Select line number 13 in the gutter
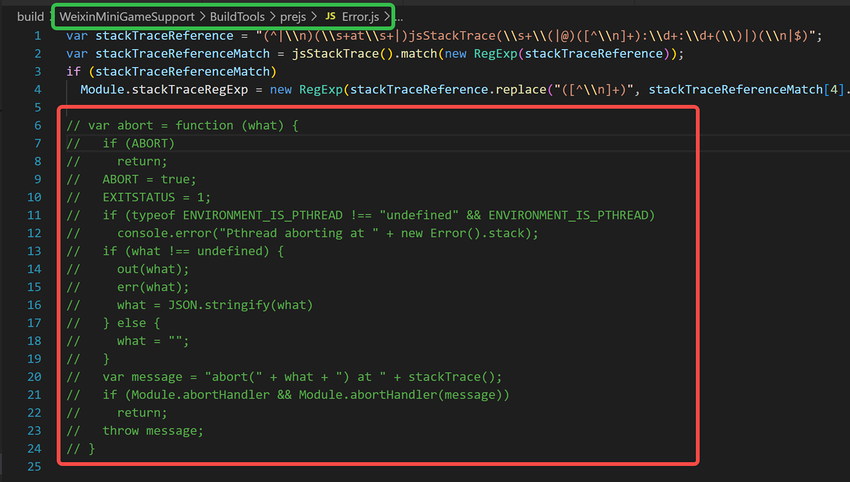Viewport: 850px width, 482px height. click(x=35, y=251)
